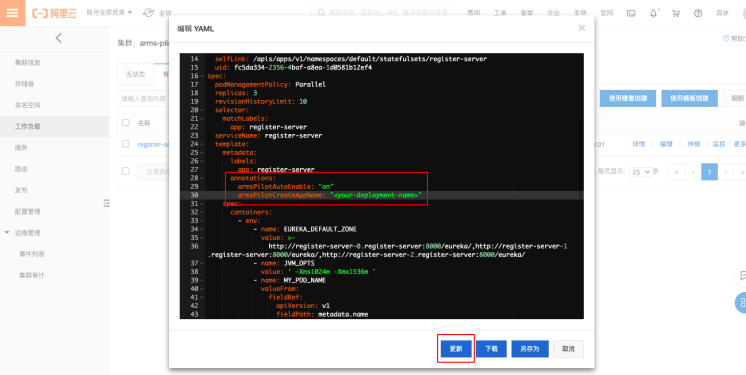Click 编辑 link for register-server
Viewport: 746px width, 375px height.
click(x=666, y=144)
